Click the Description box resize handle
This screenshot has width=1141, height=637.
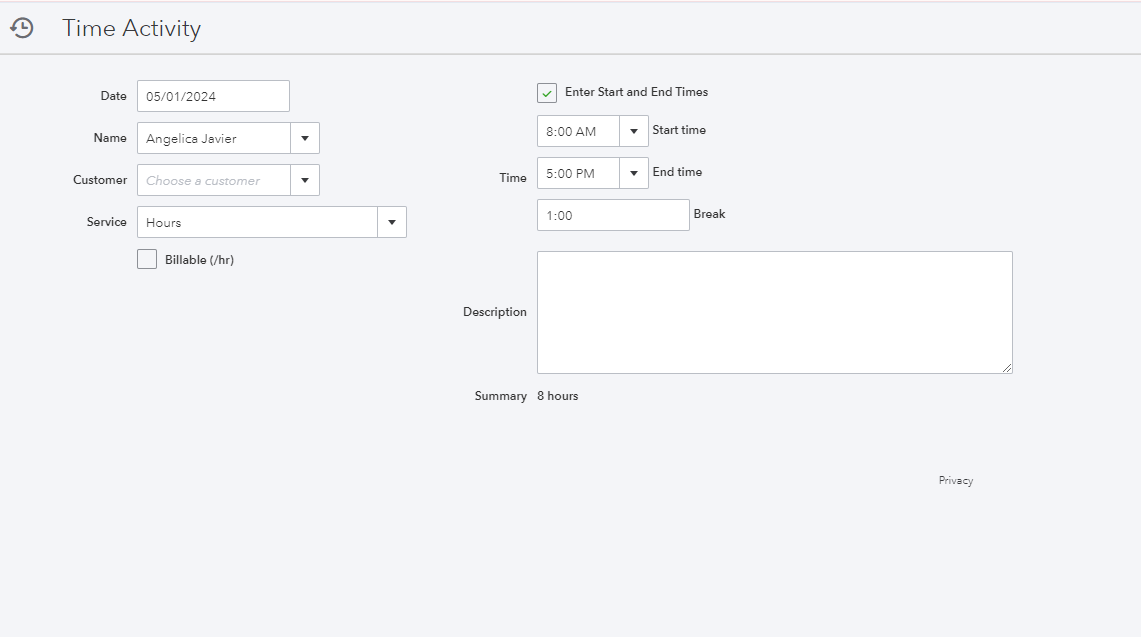[1007, 368]
